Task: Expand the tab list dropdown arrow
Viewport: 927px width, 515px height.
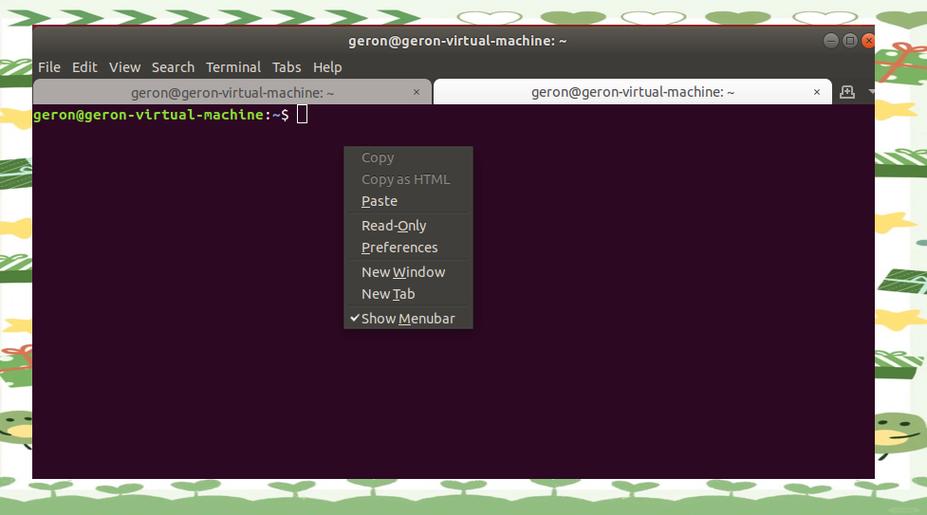Action: tap(871, 92)
